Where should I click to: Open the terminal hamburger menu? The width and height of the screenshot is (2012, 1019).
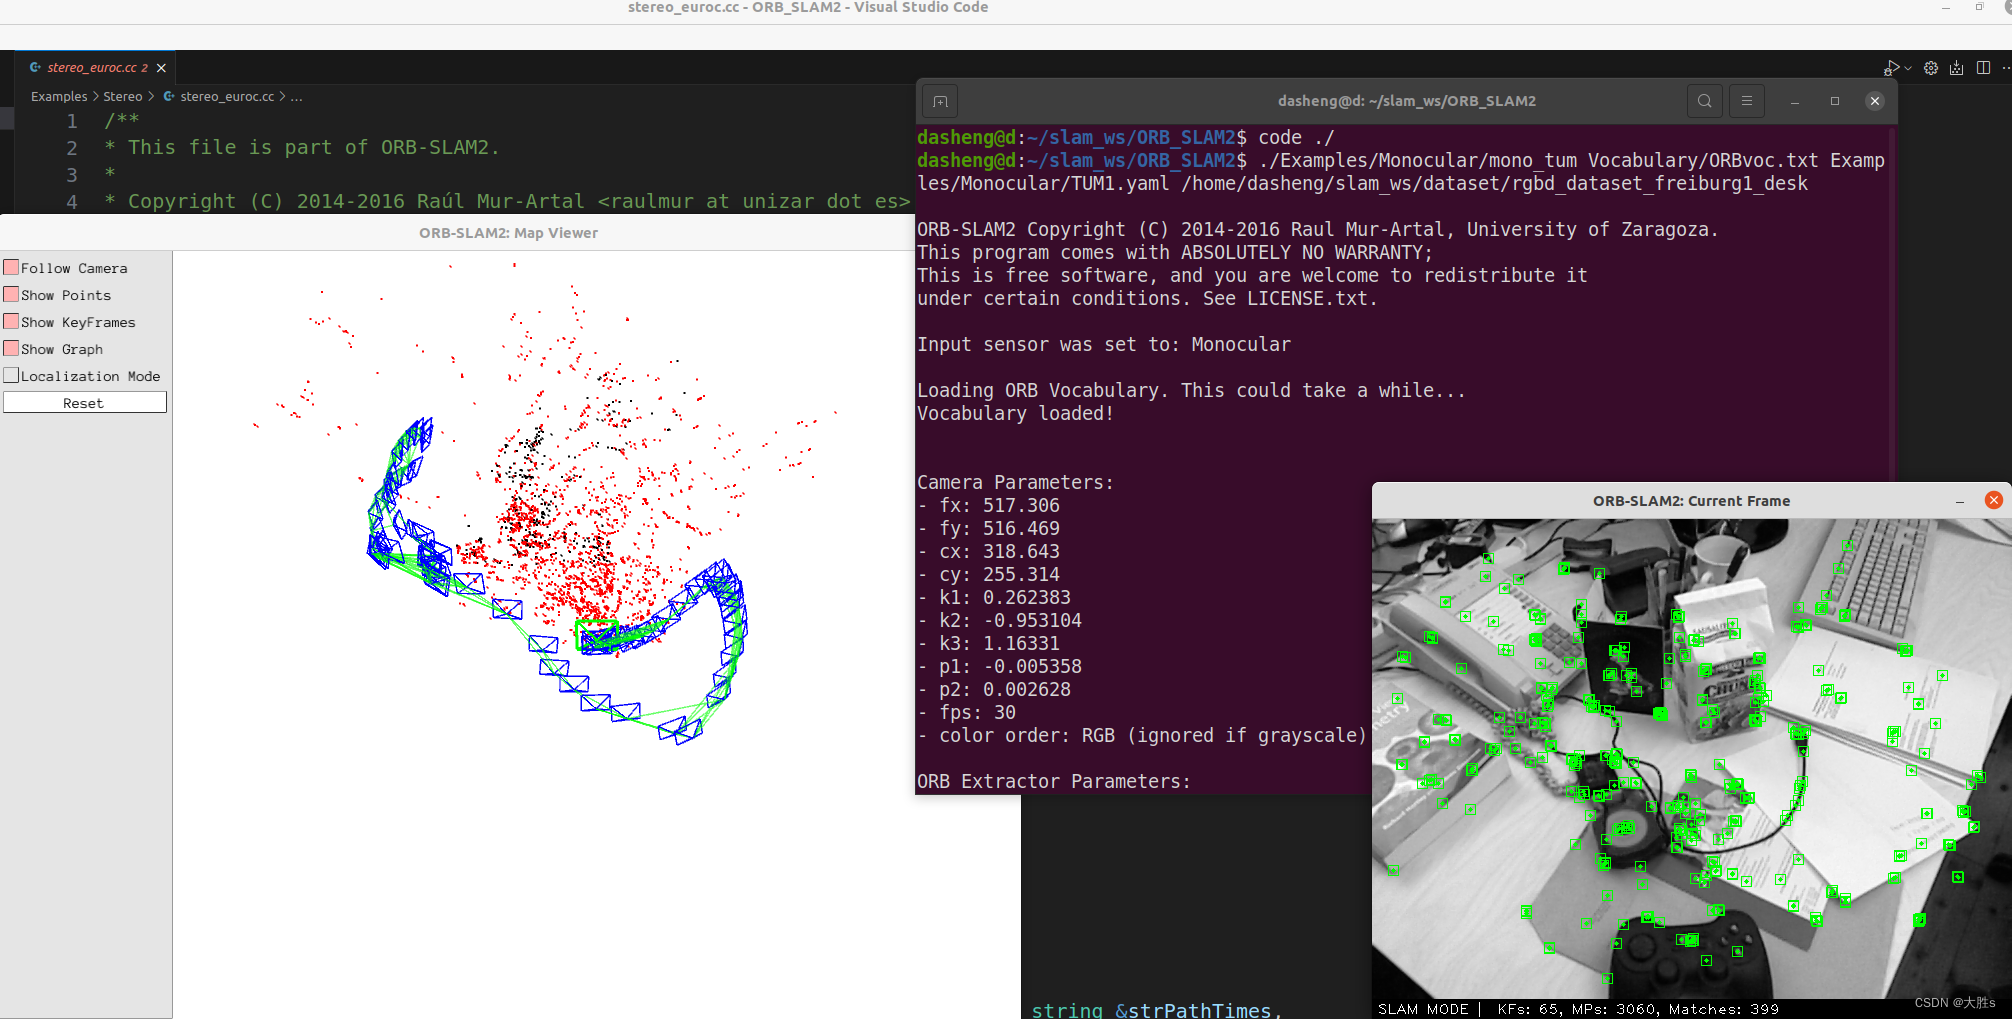pyautogui.click(x=1747, y=101)
